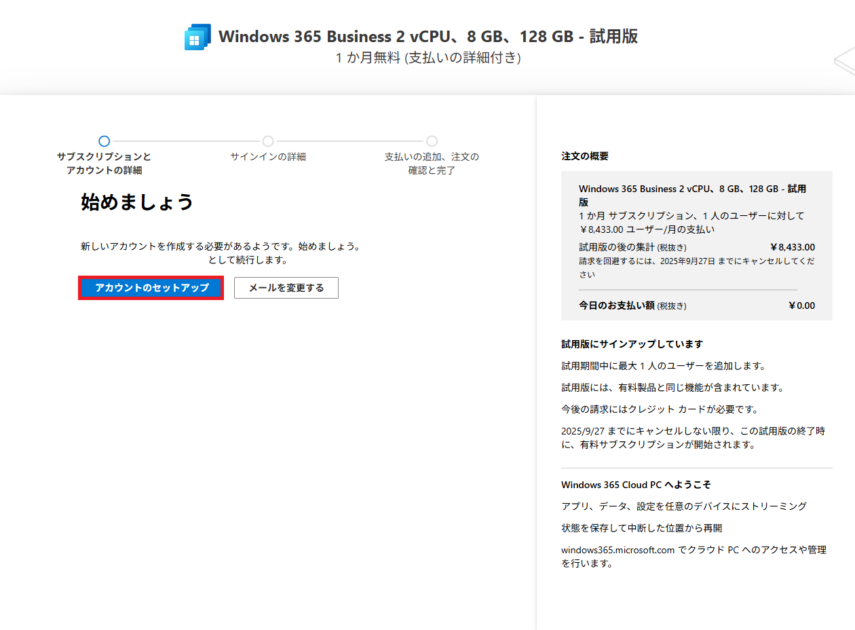Click the ¥0.00 amount due today
The height and width of the screenshot is (630, 855).
(x=802, y=305)
